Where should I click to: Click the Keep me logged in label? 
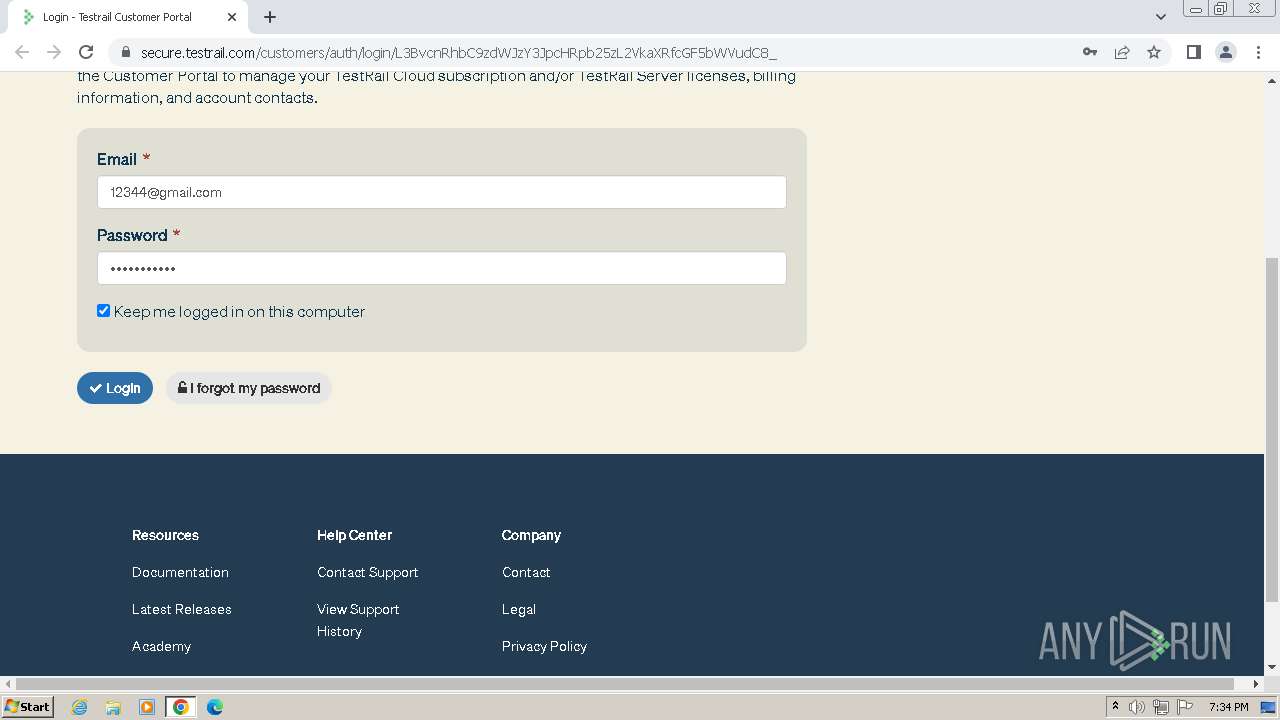pos(239,311)
